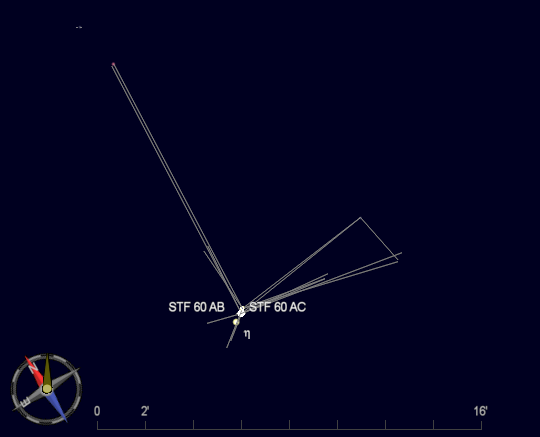
Task: Click the 0 scale bar label
Action: tap(97, 411)
